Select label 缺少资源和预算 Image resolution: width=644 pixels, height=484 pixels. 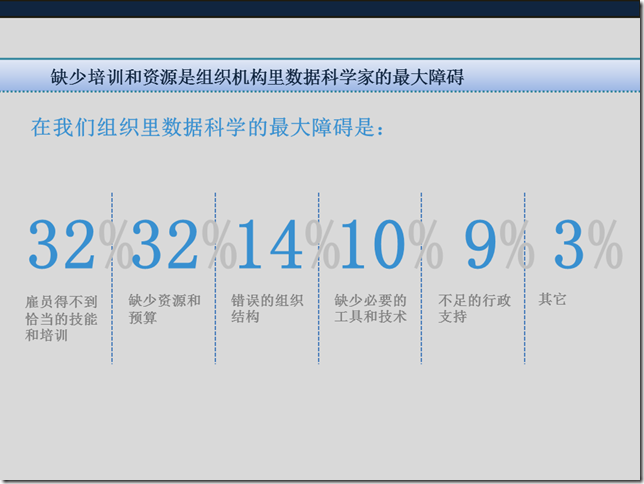click(x=164, y=309)
